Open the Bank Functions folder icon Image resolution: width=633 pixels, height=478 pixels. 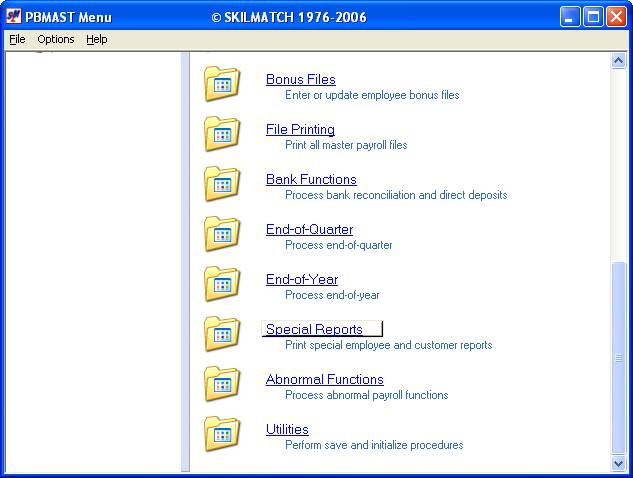coord(222,184)
